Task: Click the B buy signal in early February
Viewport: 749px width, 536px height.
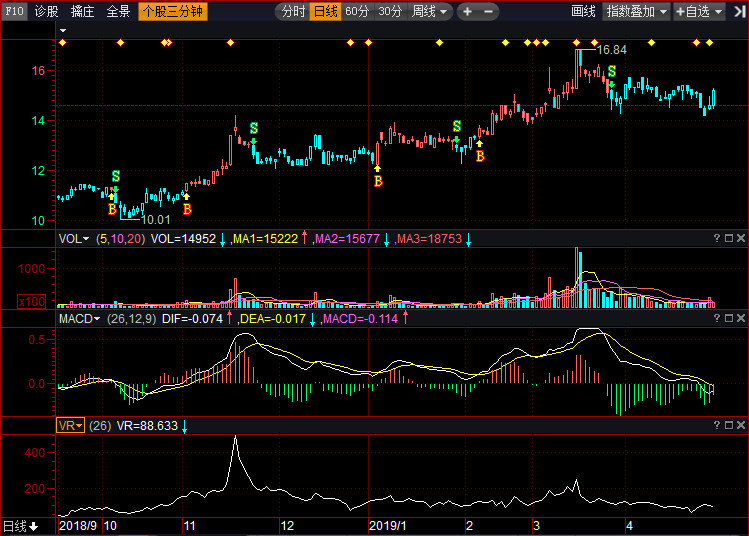Action: tap(480, 156)
